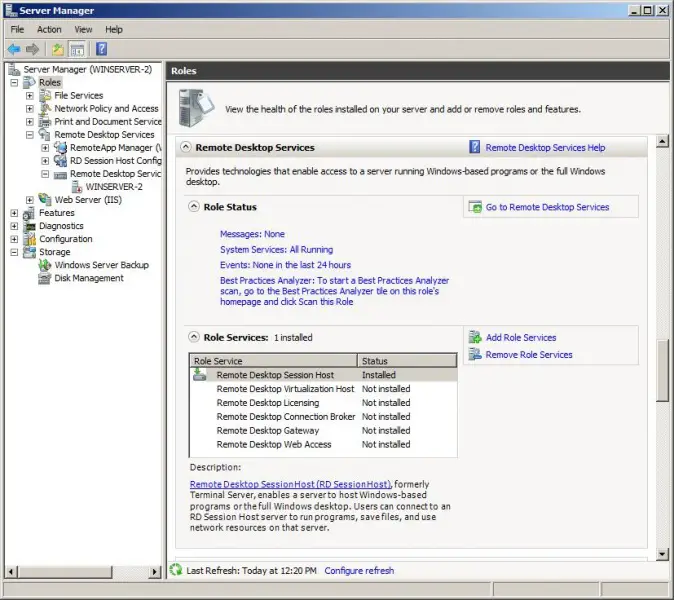Select the Remote Desktop Gateway row
674x600 pixels.
[323, 430]
